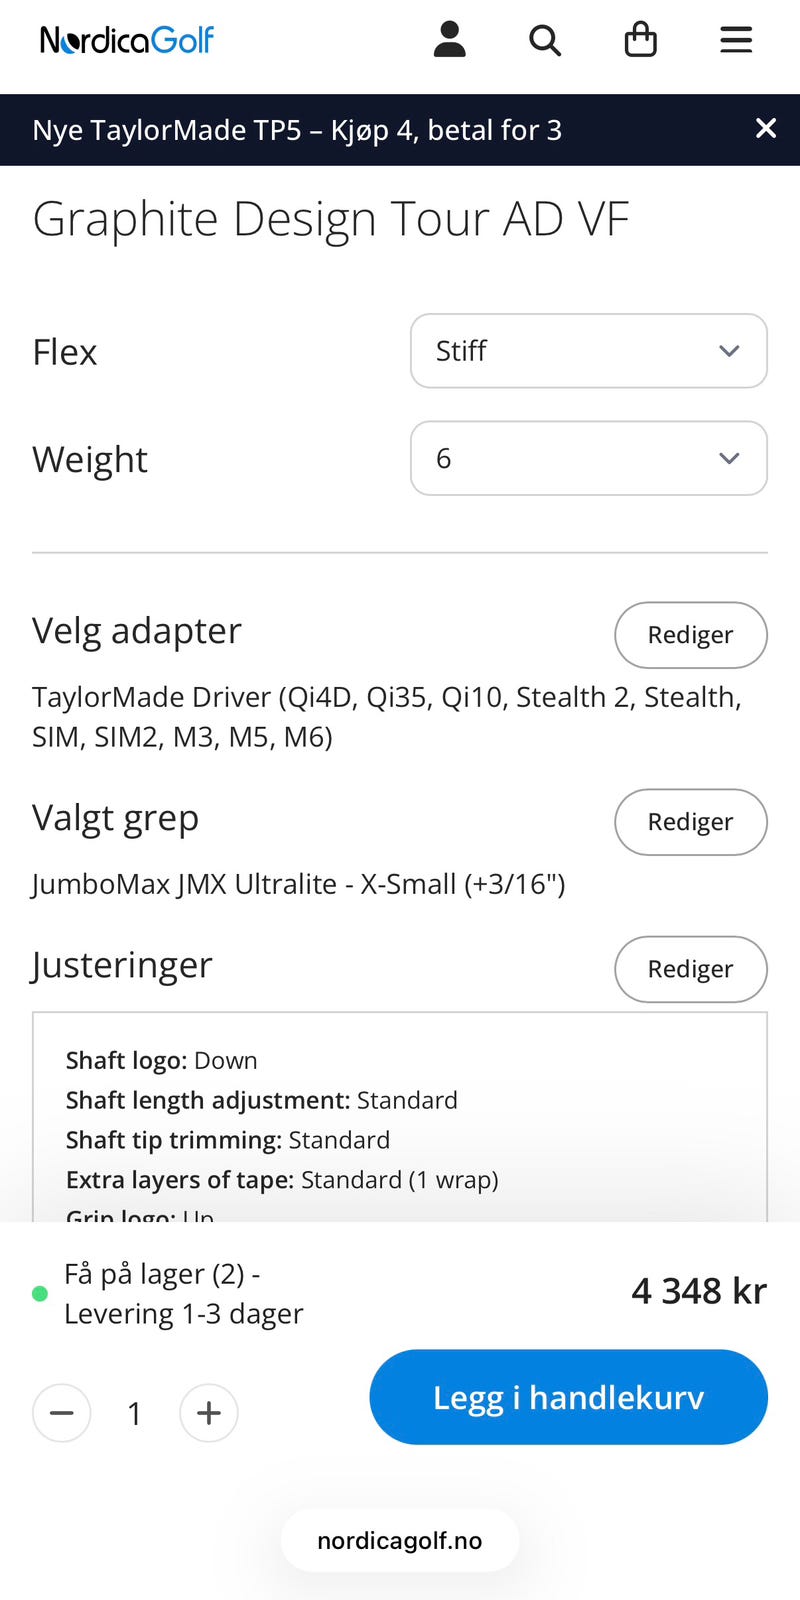Edit the Valgt grep selection
The width and height of the screenshot is (800, 1600).
(x=691, y=822)
